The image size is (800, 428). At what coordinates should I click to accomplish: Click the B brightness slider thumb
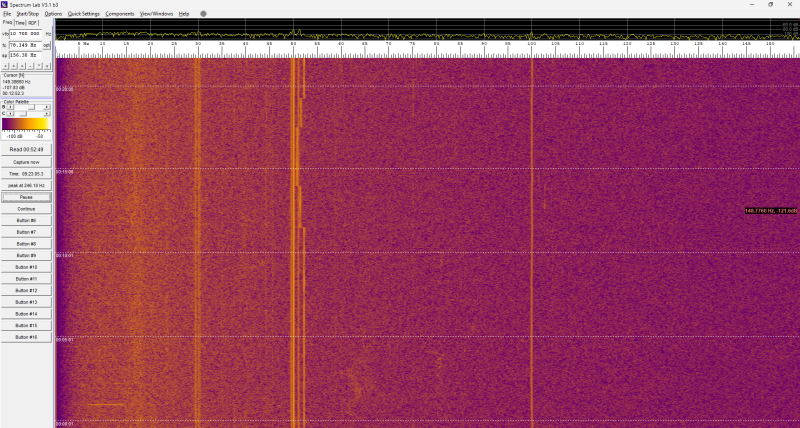(31, 107)
